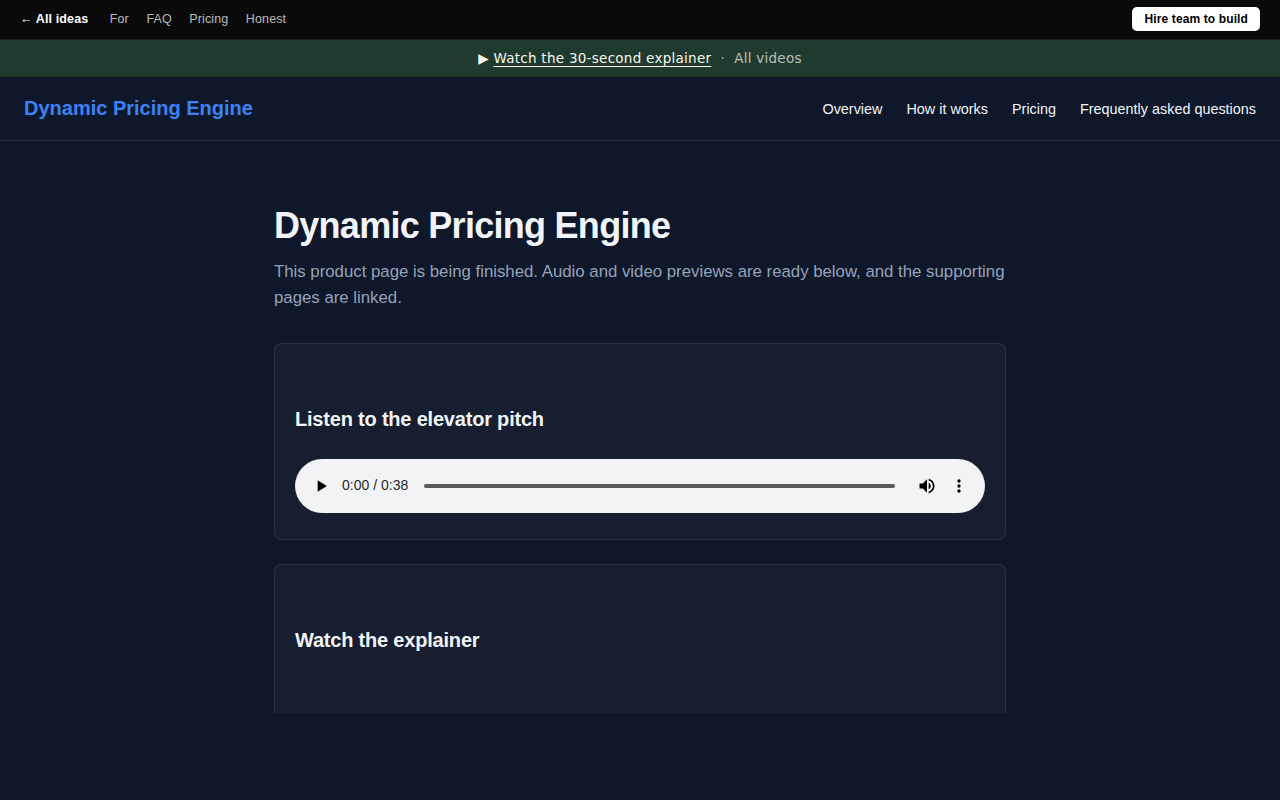Click the Dynamic Pricing Engine logo link

click(x=138, y=108)
